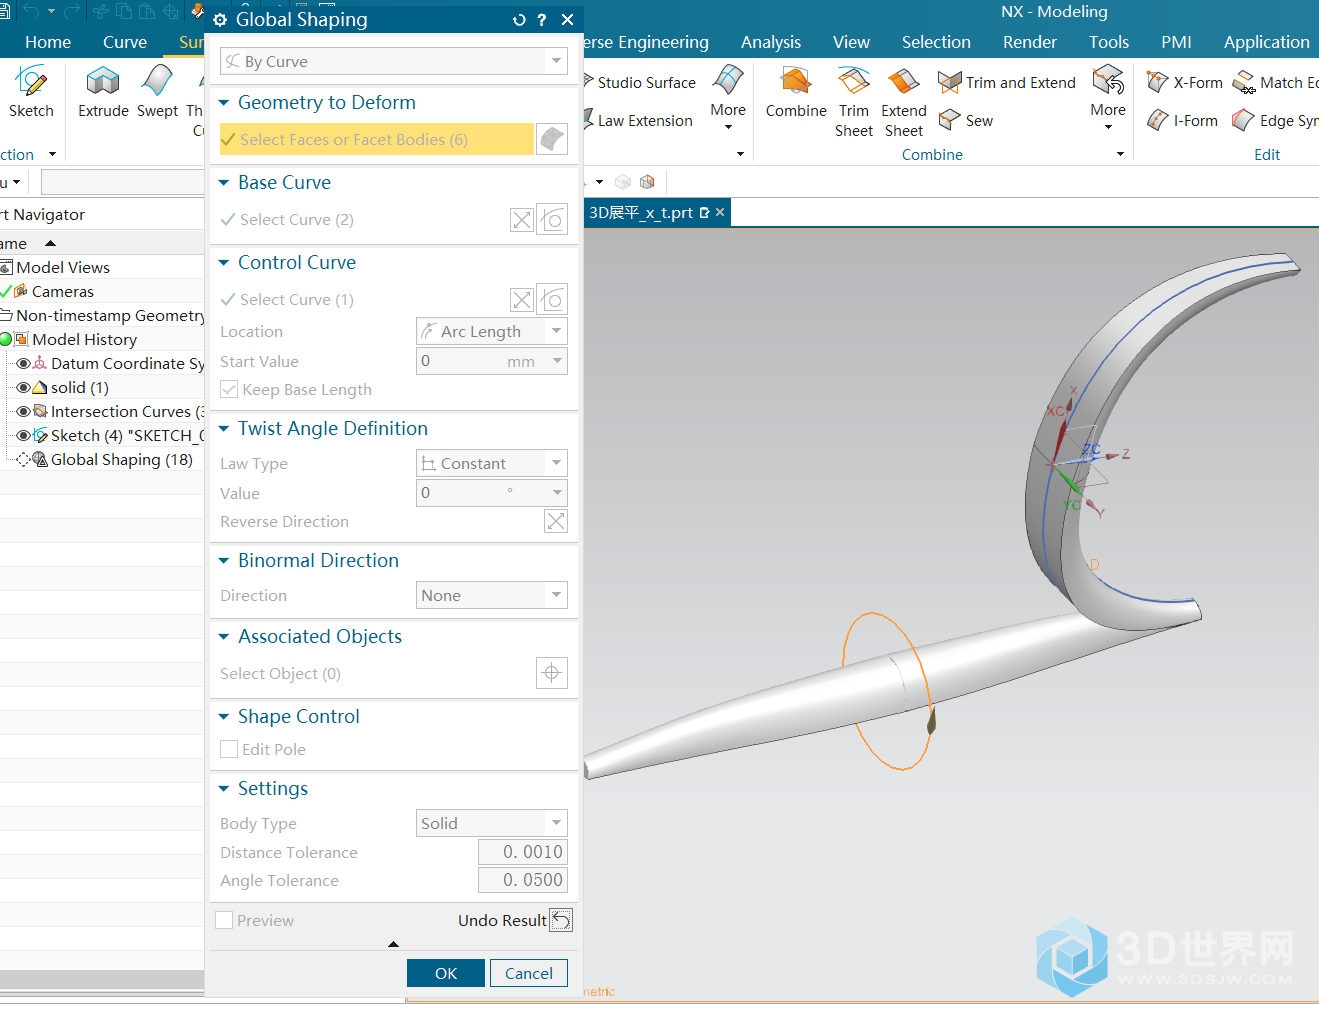Open the Arc Length location dropdown
The width and height of the screenshot is (1319, 1011).
[492, 331]
